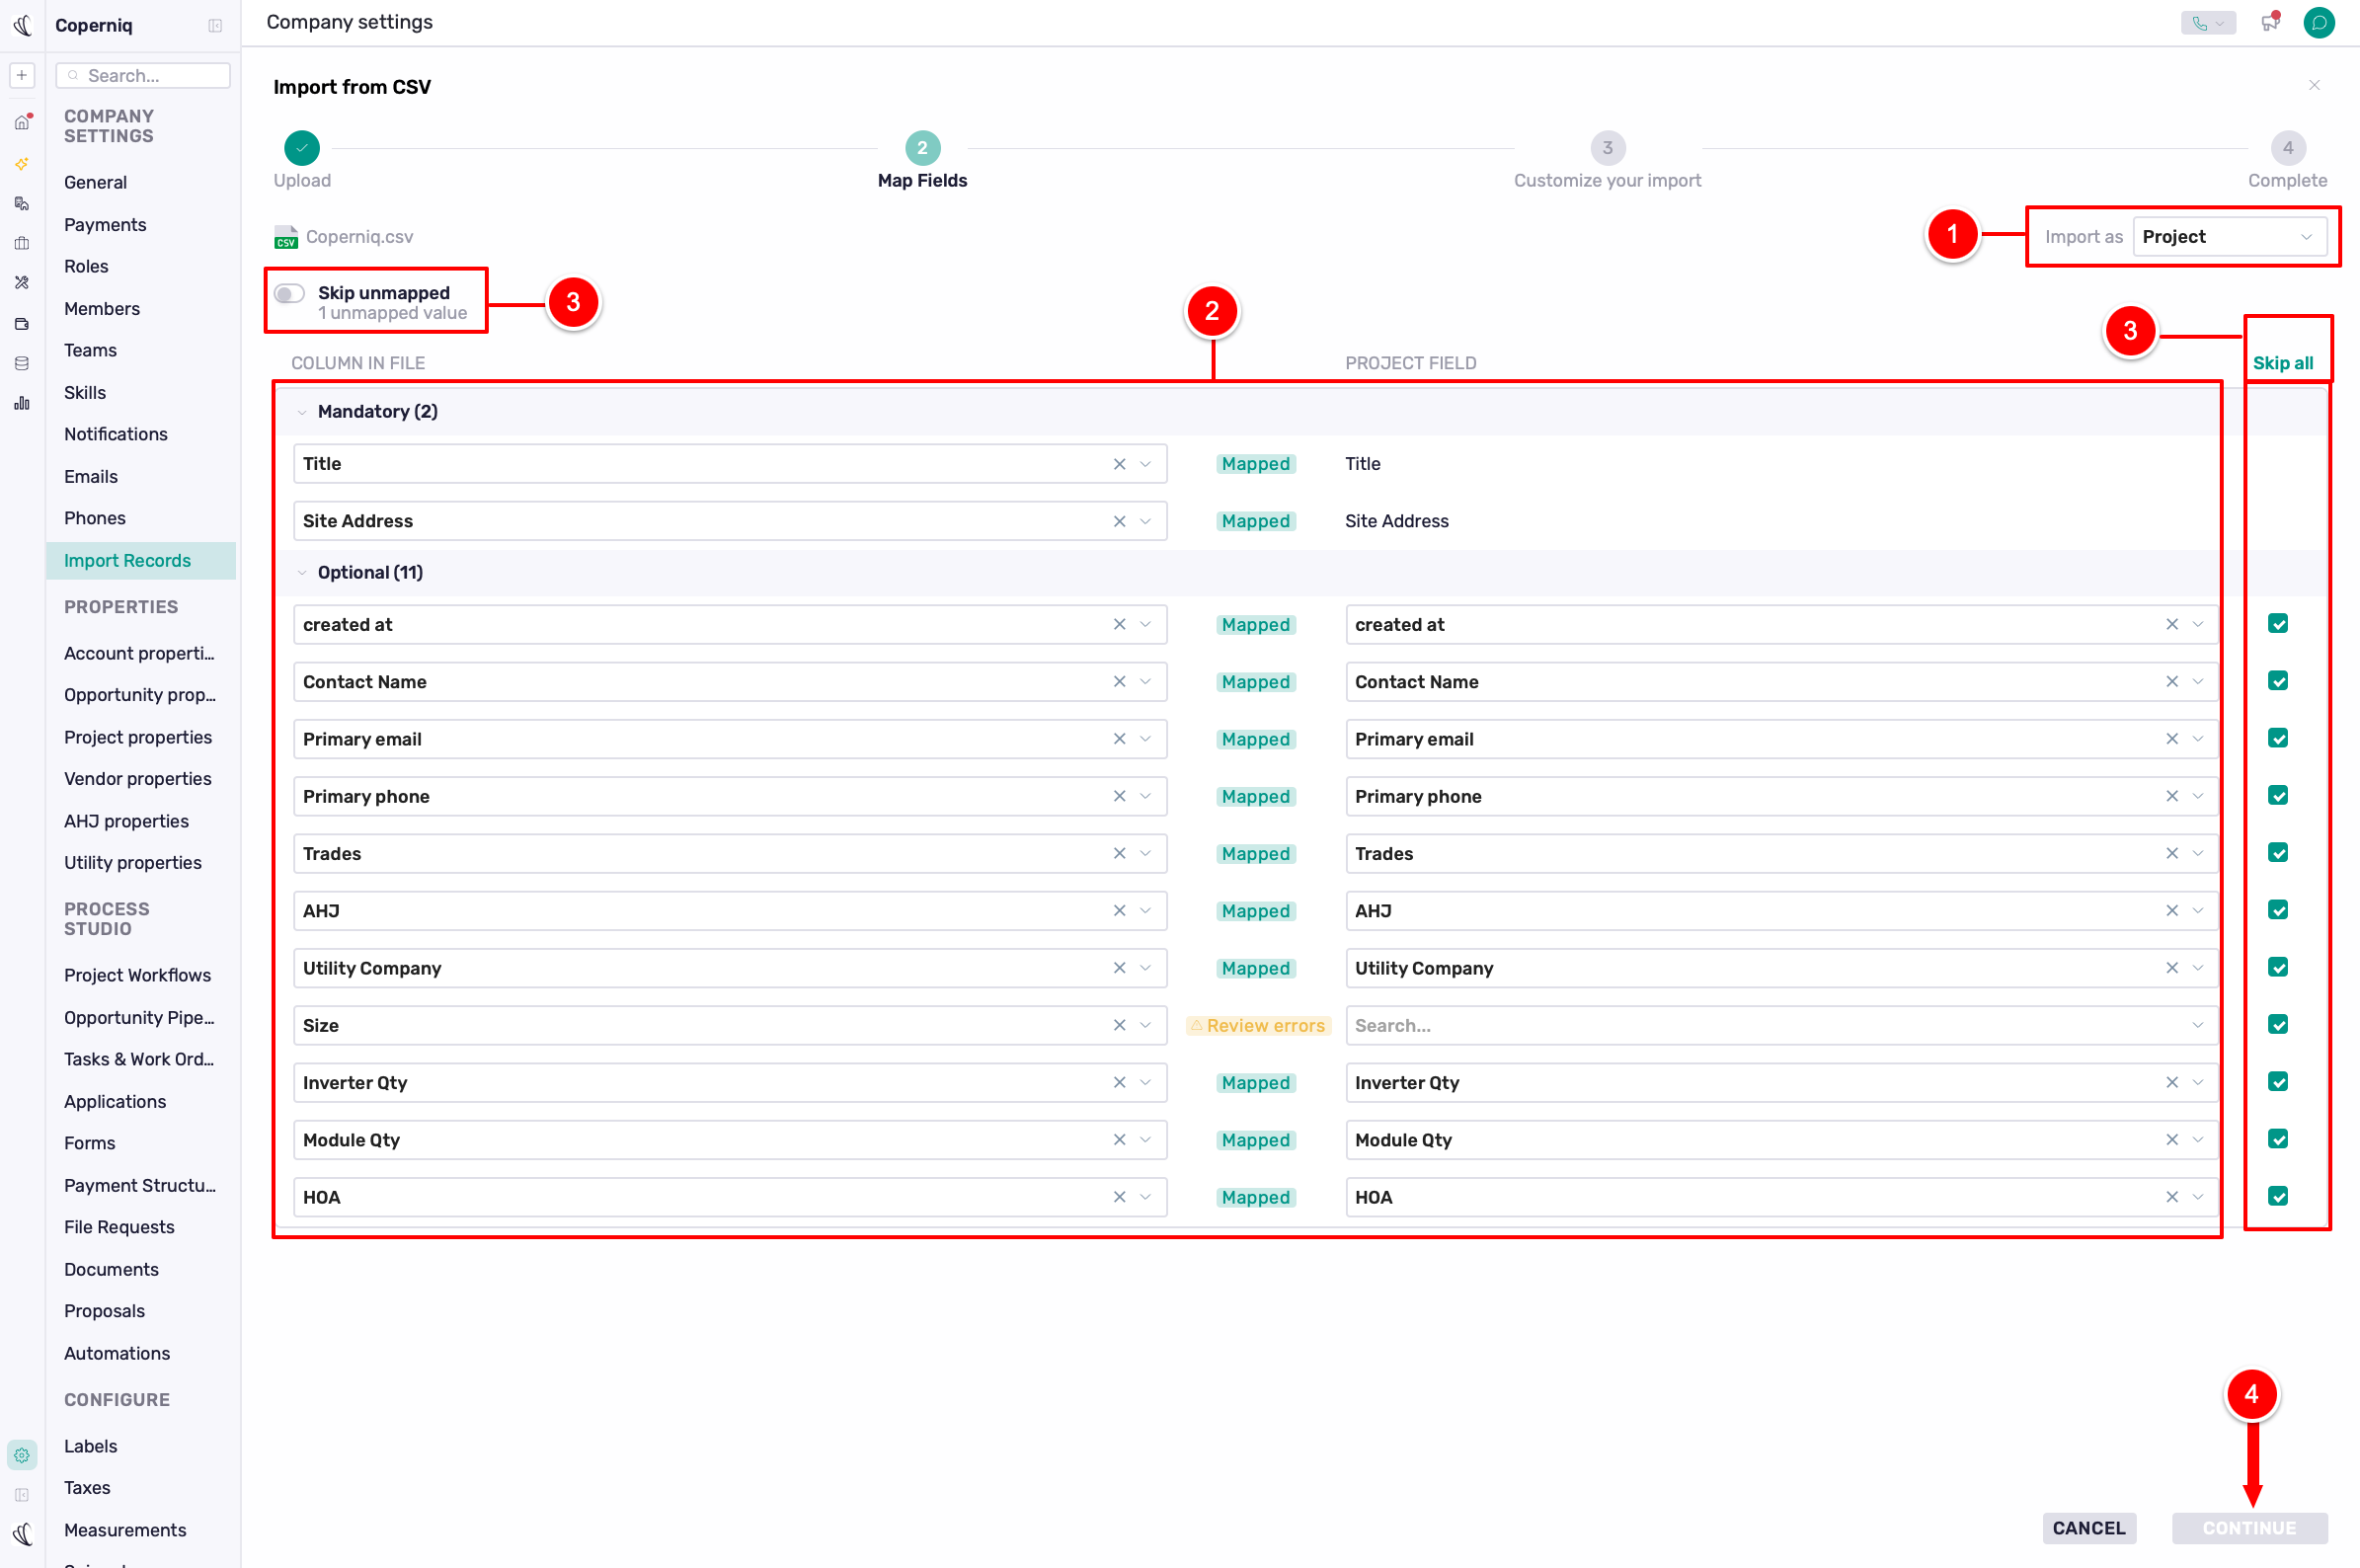Uncheck the Primary email row checkbox

tap(2278, 739)
